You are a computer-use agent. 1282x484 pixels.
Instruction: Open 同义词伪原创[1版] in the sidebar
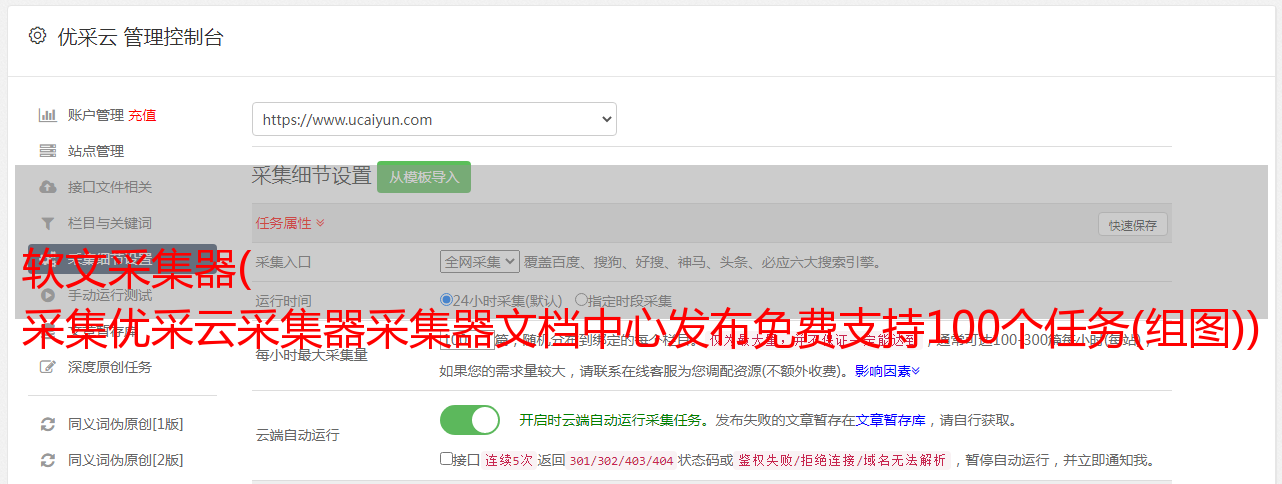tap(126, 424)
